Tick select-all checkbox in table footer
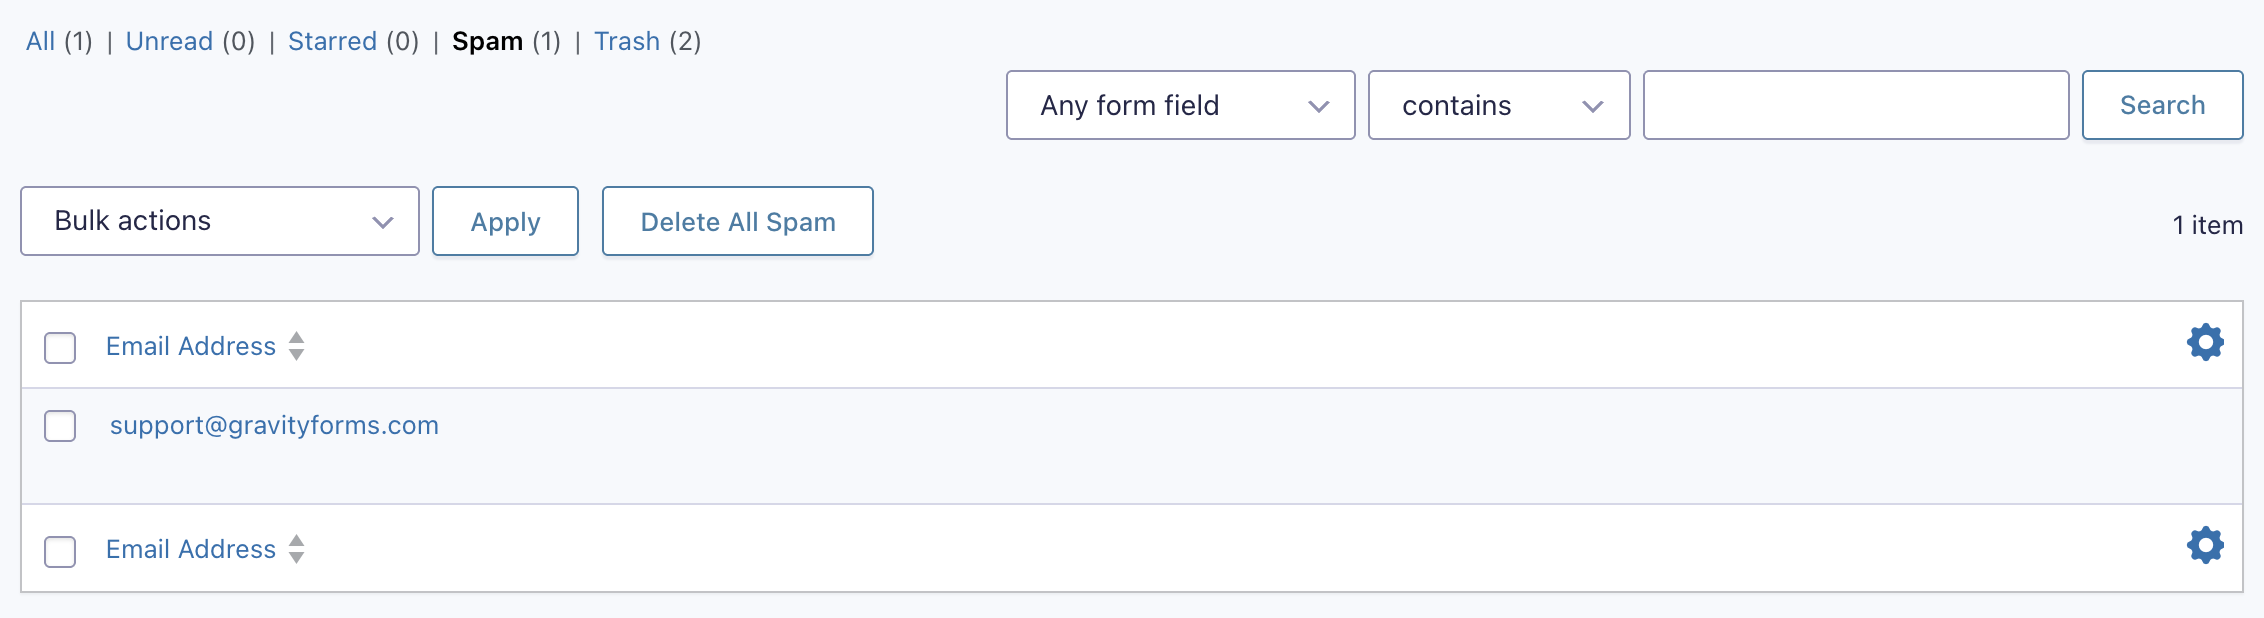 pyautogui.click(x=60, y=551)
